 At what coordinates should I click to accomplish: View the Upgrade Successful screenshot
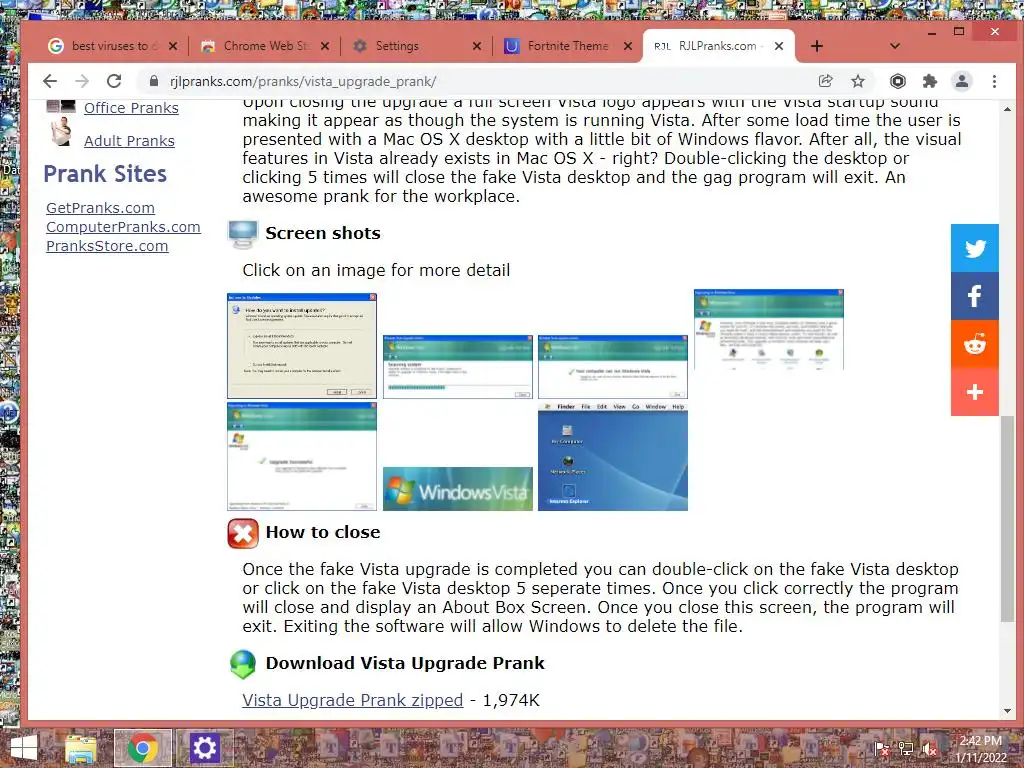click(302, 456)
